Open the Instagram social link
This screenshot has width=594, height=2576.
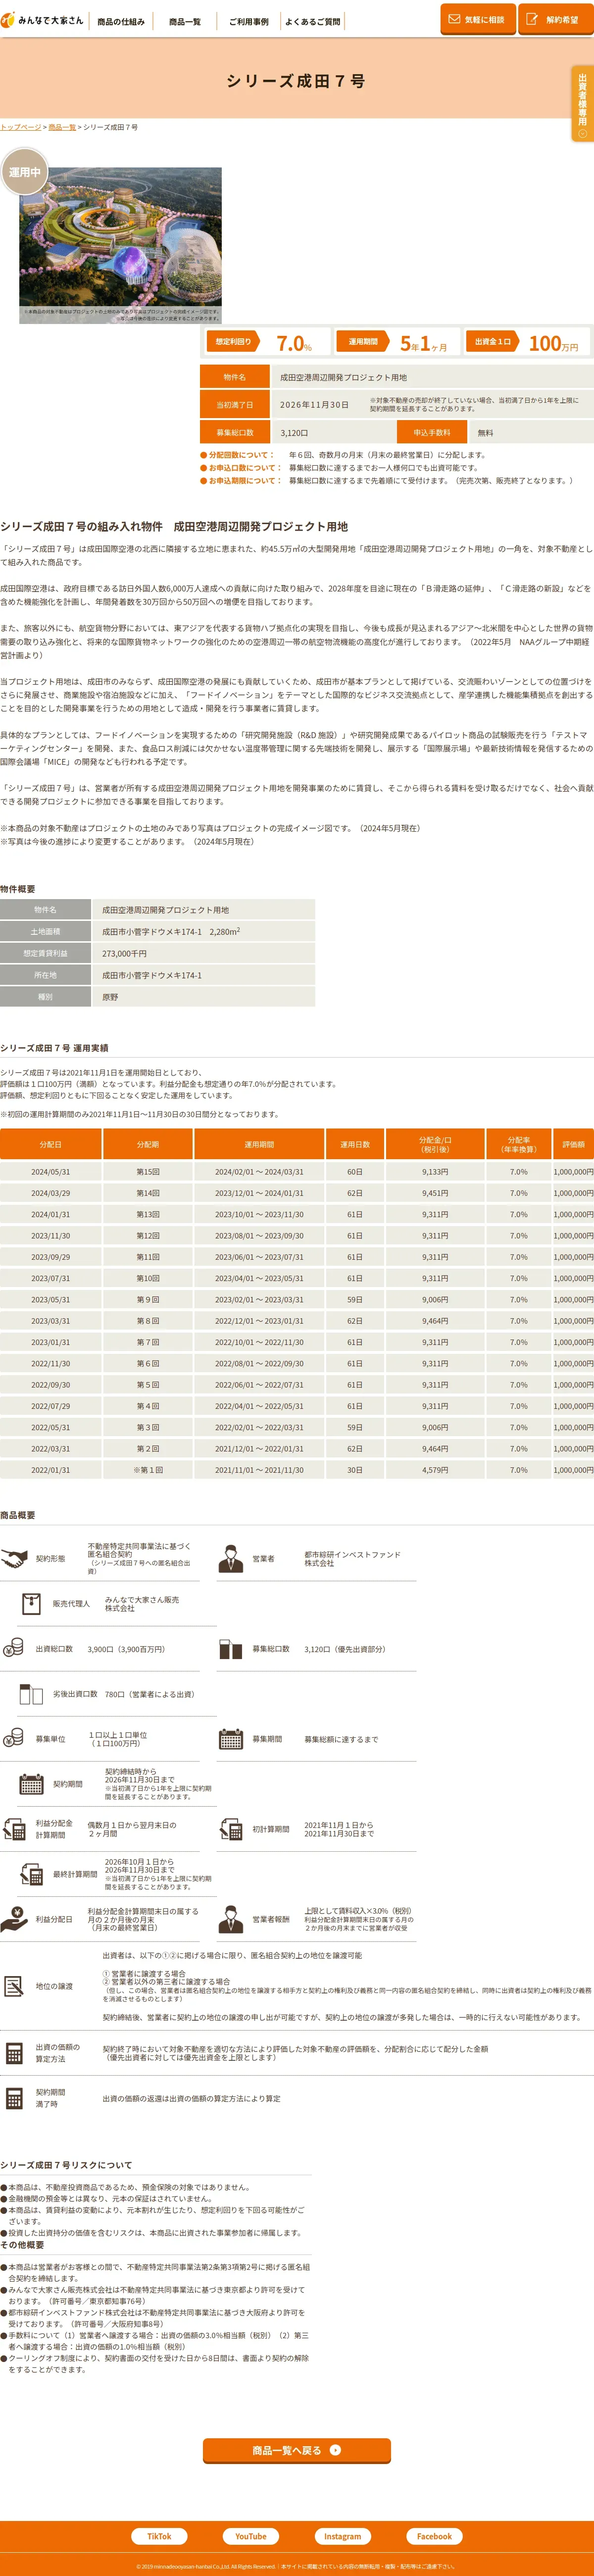pyautogui.click(x=342, y=2535)
